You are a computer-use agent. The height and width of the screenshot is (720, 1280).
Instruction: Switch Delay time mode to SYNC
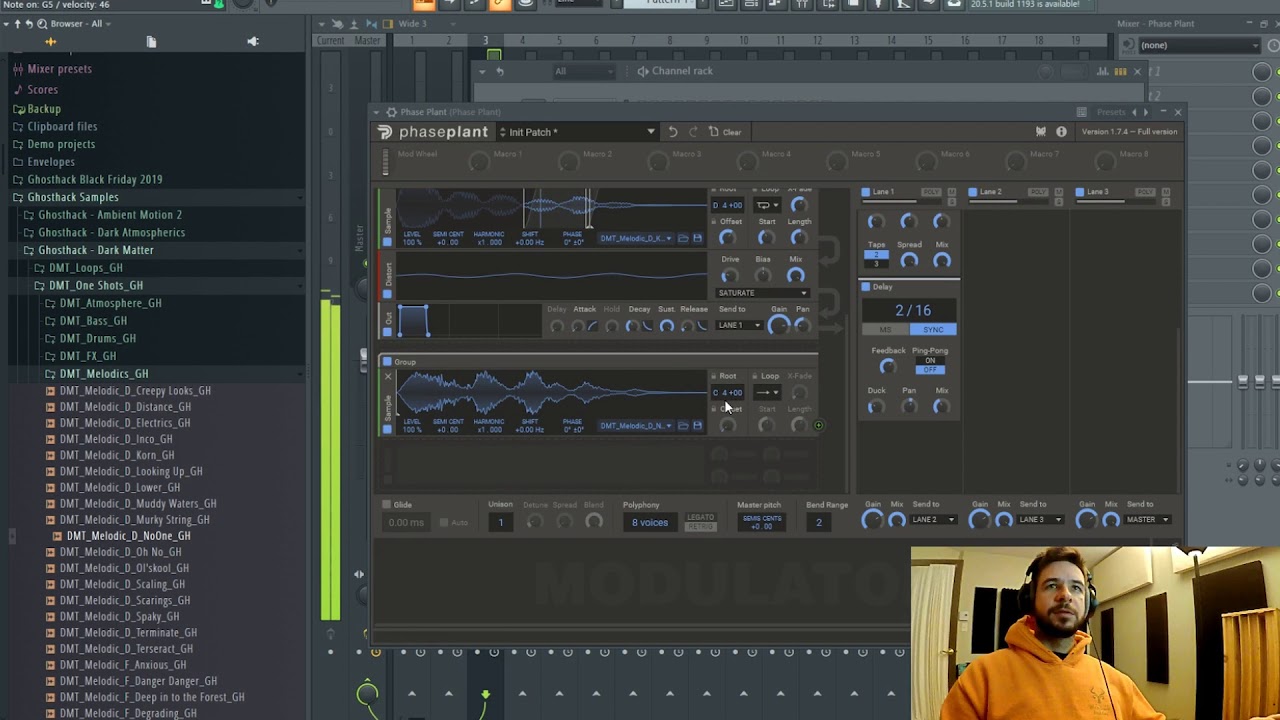click(x=933, y=329)
